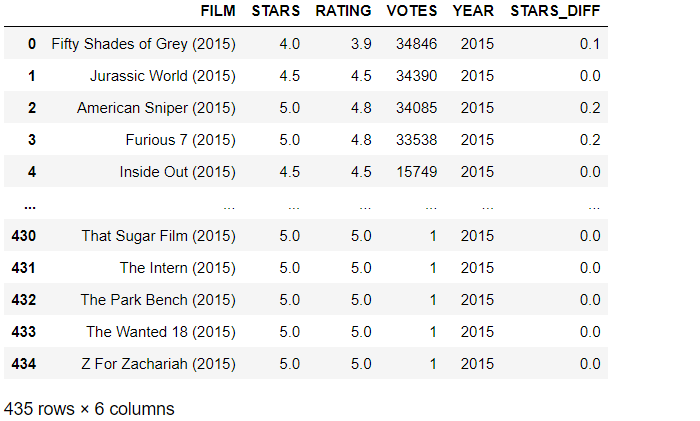Click the 435 rows × 6 columns summary
The image size is (700, 421).
click(x=89, y=409)
